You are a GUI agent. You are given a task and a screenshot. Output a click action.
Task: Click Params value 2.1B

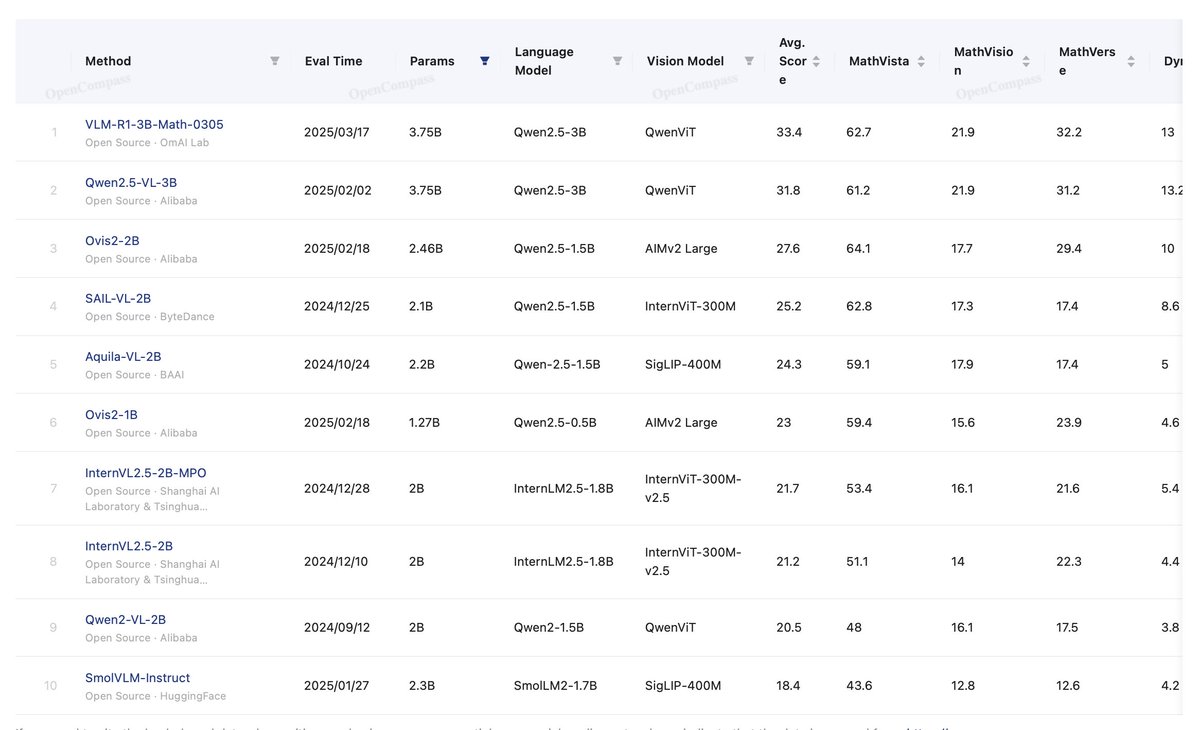[421, 307]
